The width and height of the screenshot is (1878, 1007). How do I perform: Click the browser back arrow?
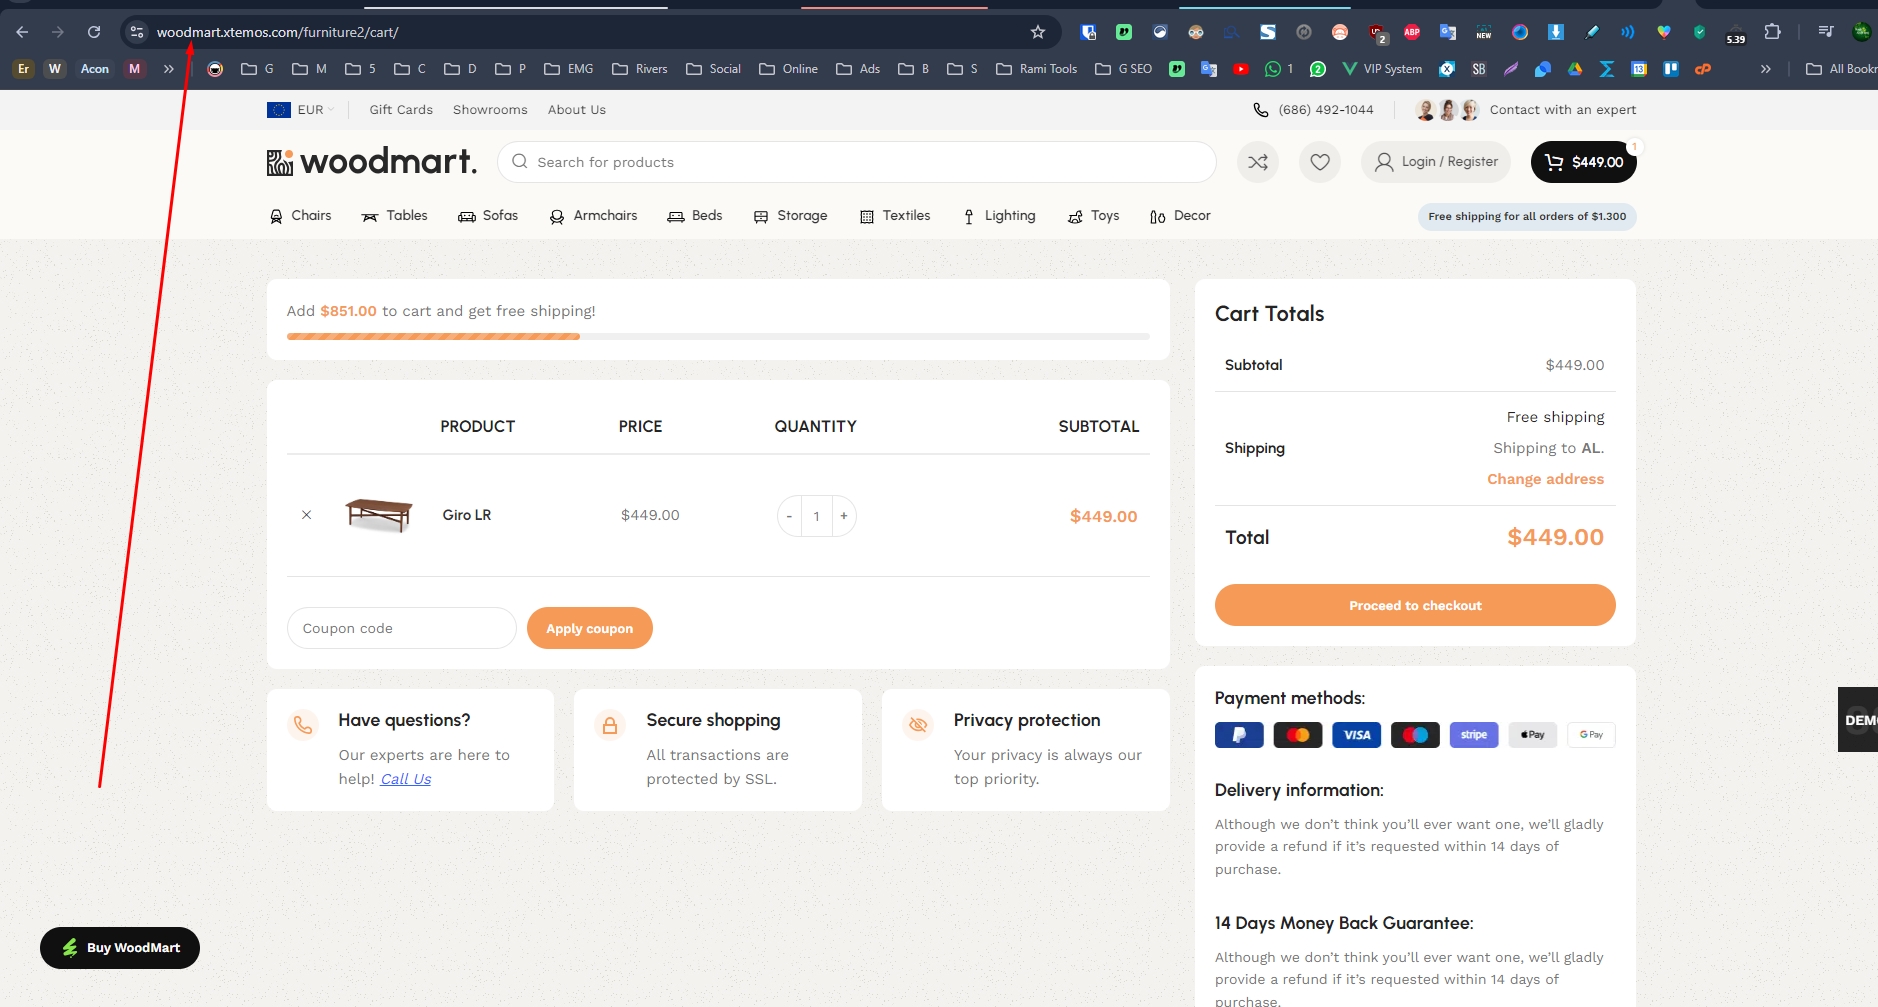[22, 32]
